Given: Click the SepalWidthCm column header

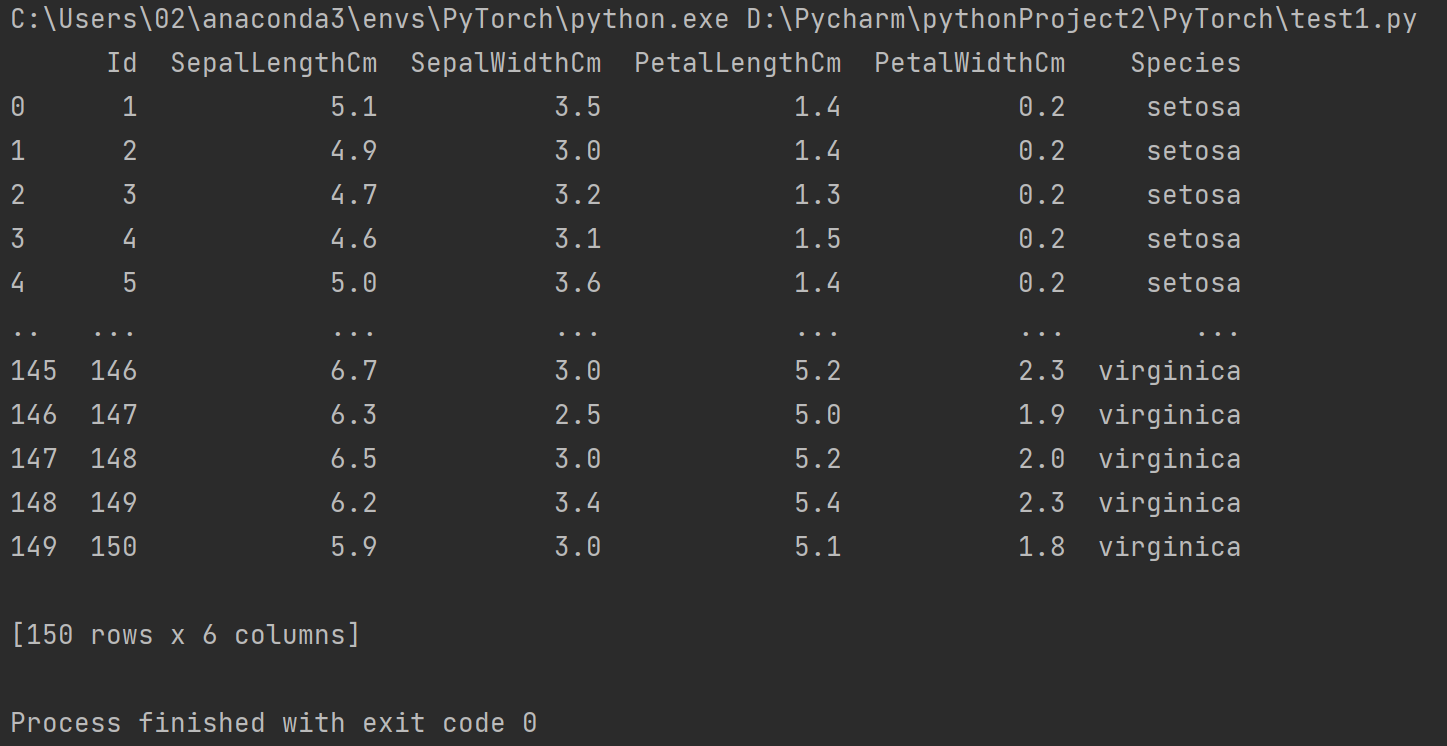Looking at the screenshot, I should point(506,63).
